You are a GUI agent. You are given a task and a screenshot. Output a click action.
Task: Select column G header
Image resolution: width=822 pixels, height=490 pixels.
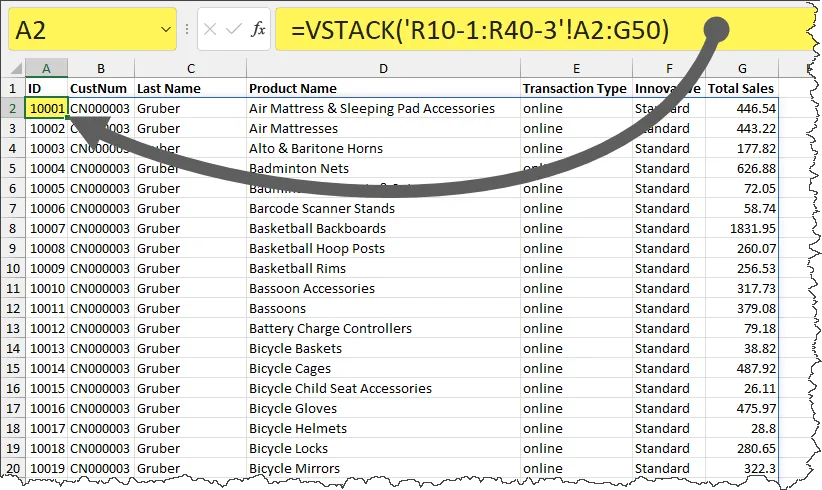click(x=741, y=68)
